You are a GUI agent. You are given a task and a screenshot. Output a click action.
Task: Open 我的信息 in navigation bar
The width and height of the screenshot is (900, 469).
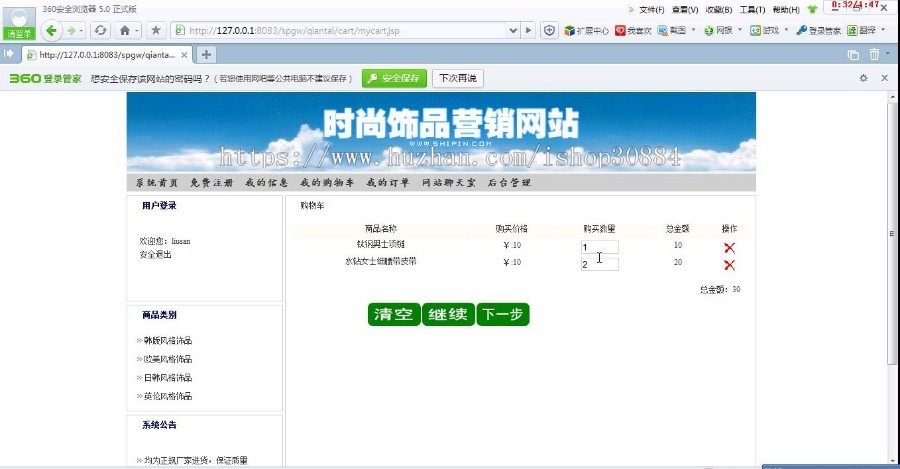266,183
